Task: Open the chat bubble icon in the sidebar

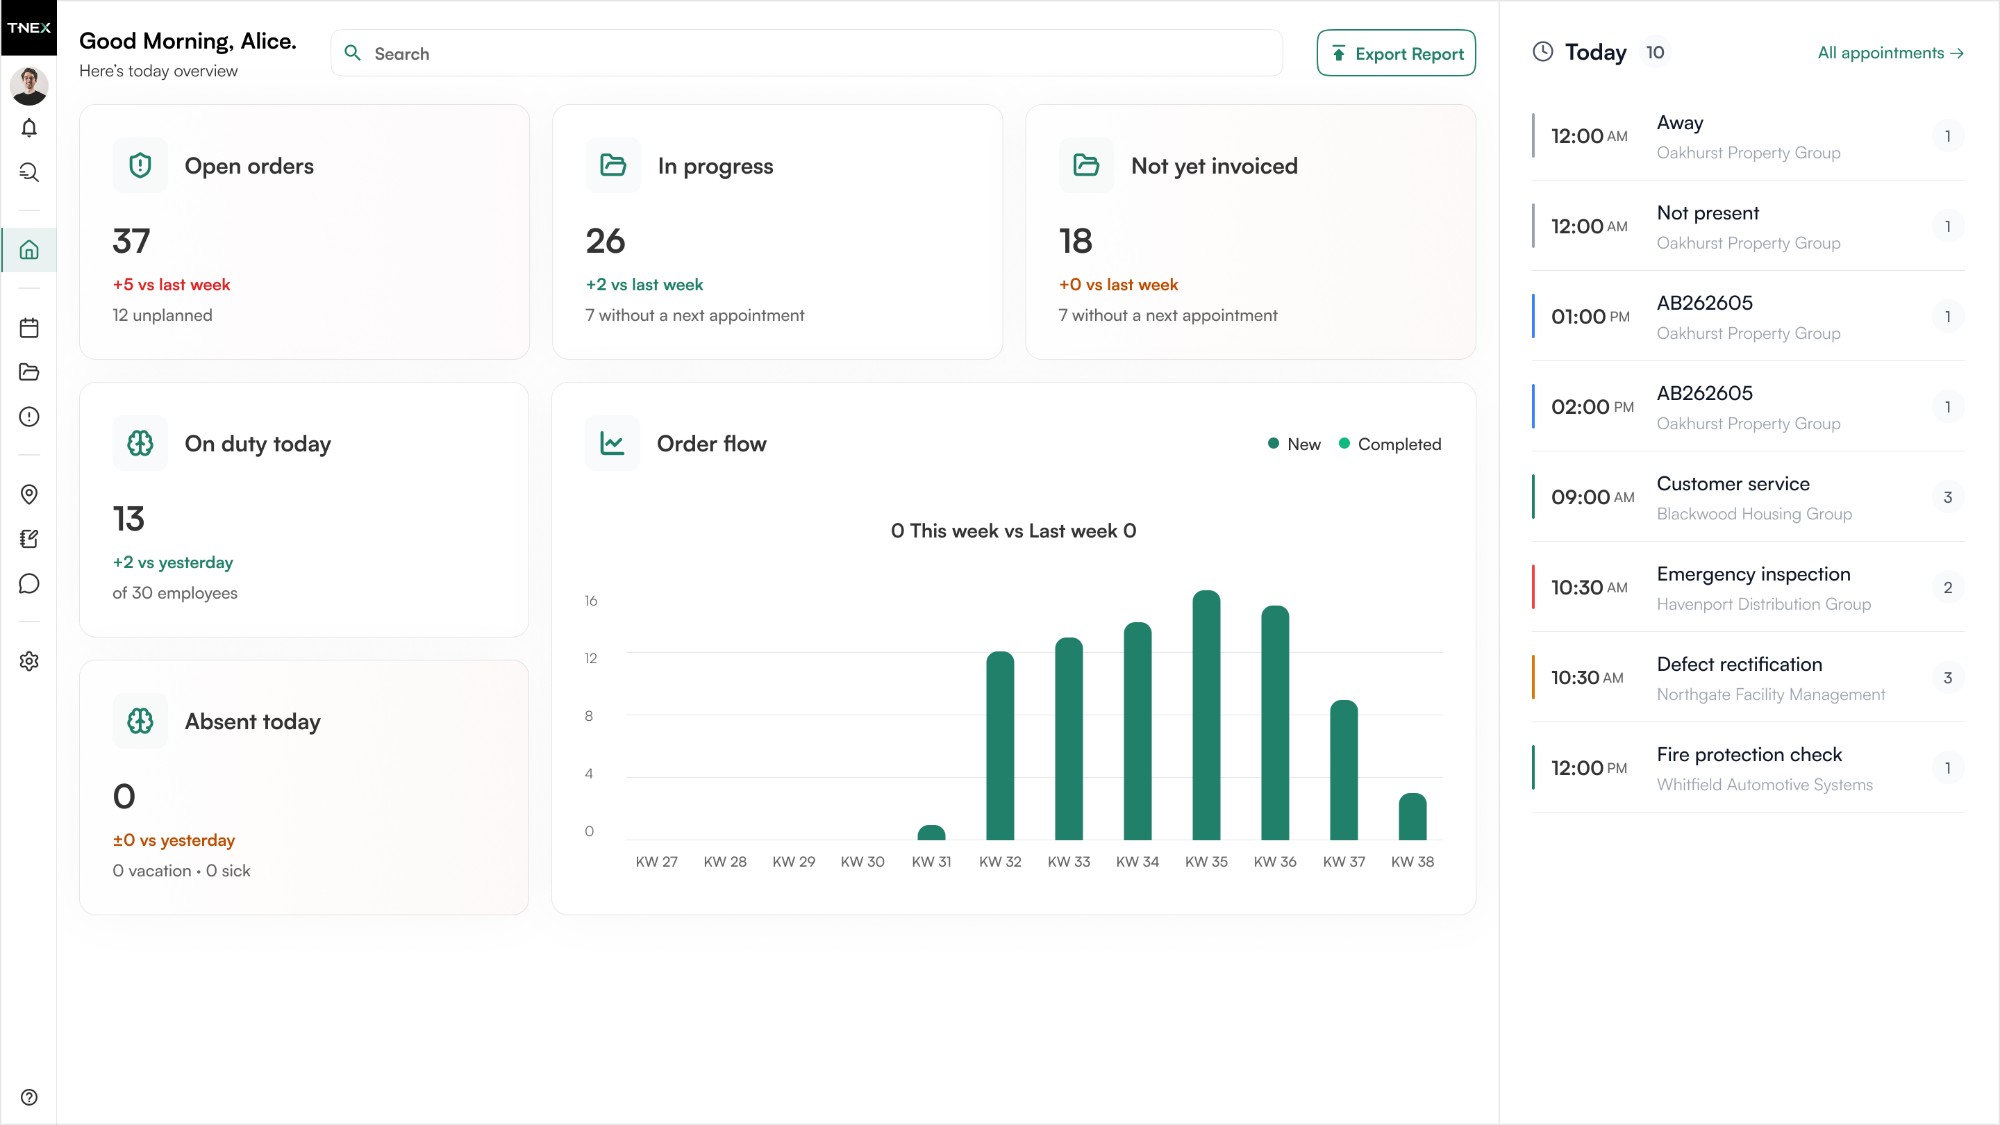Action: click(29, 583)
